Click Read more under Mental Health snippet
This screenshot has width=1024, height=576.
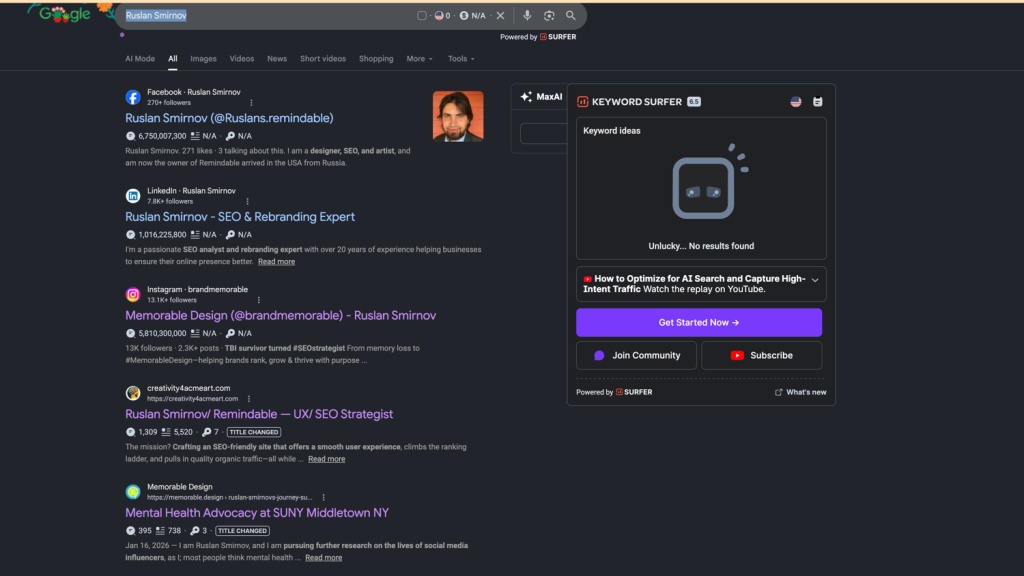(x=323, y=558)
